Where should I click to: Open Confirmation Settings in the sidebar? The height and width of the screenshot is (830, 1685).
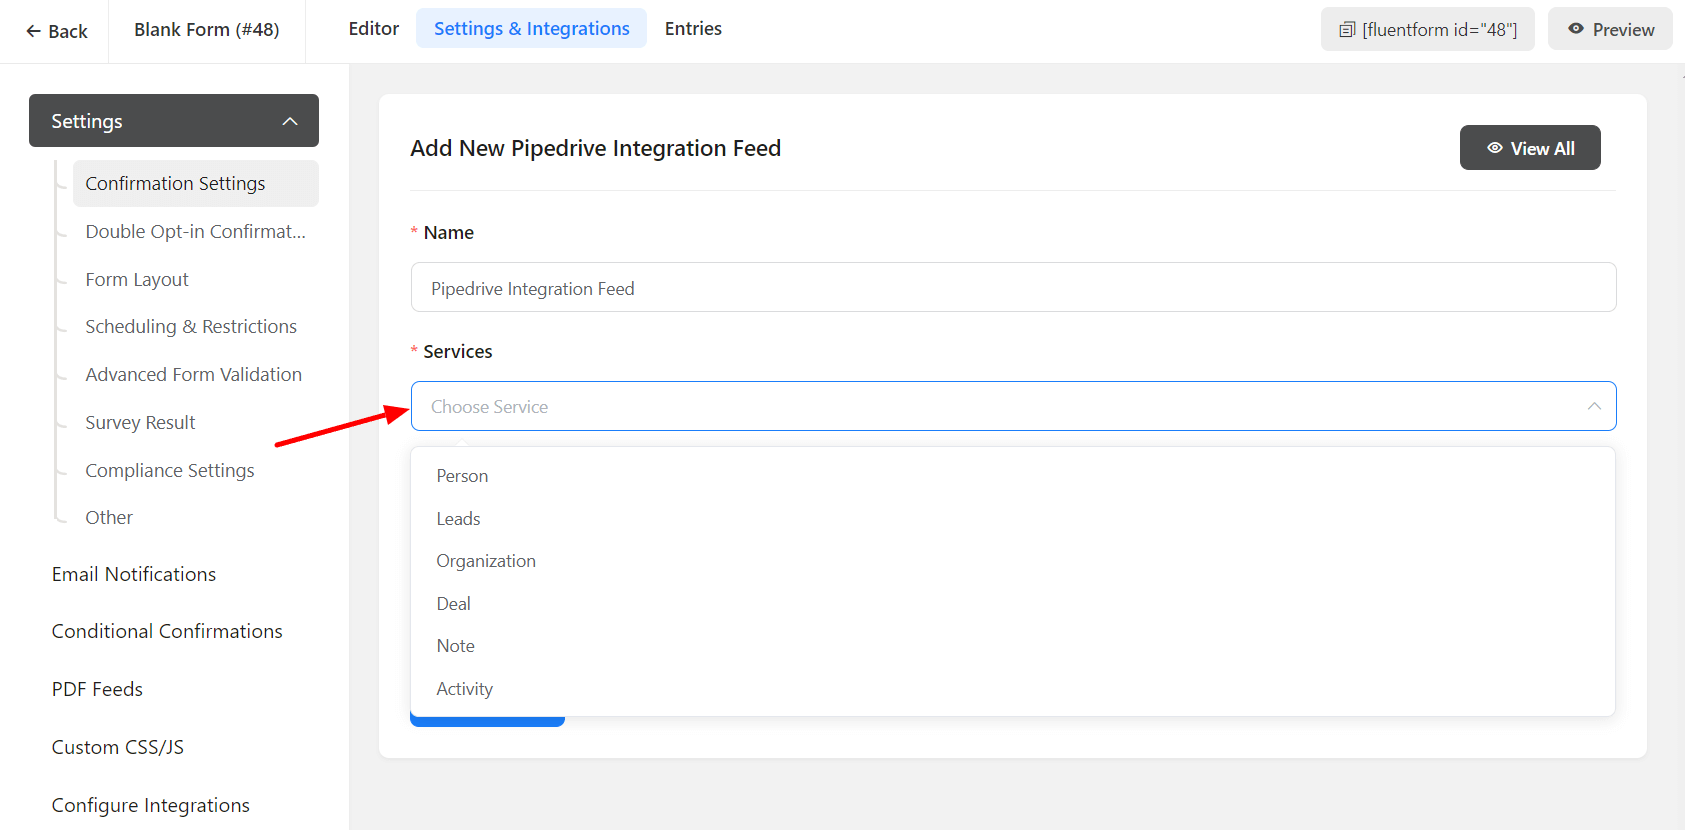coord(175,184)
